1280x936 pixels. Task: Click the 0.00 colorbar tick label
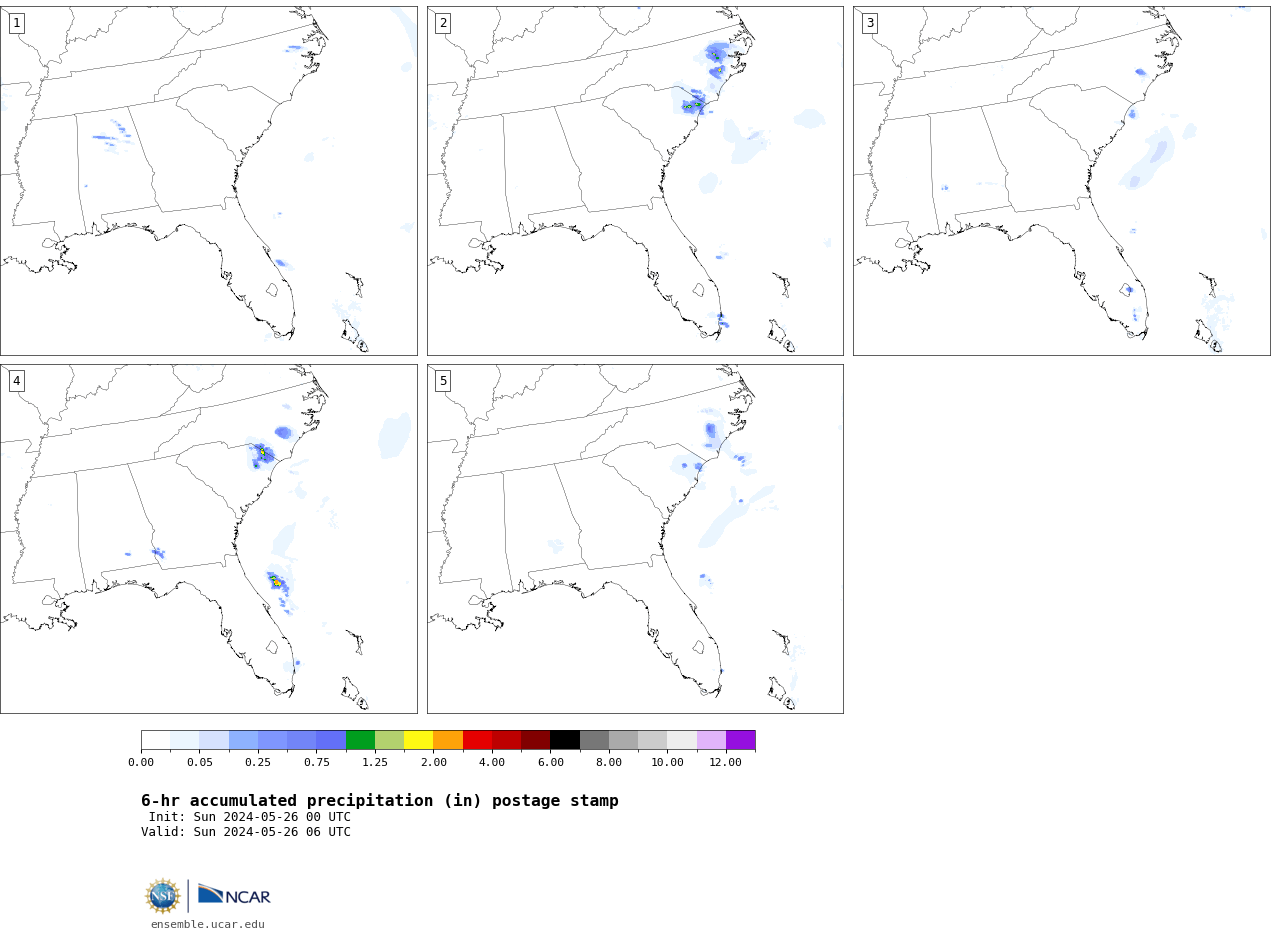141,762
